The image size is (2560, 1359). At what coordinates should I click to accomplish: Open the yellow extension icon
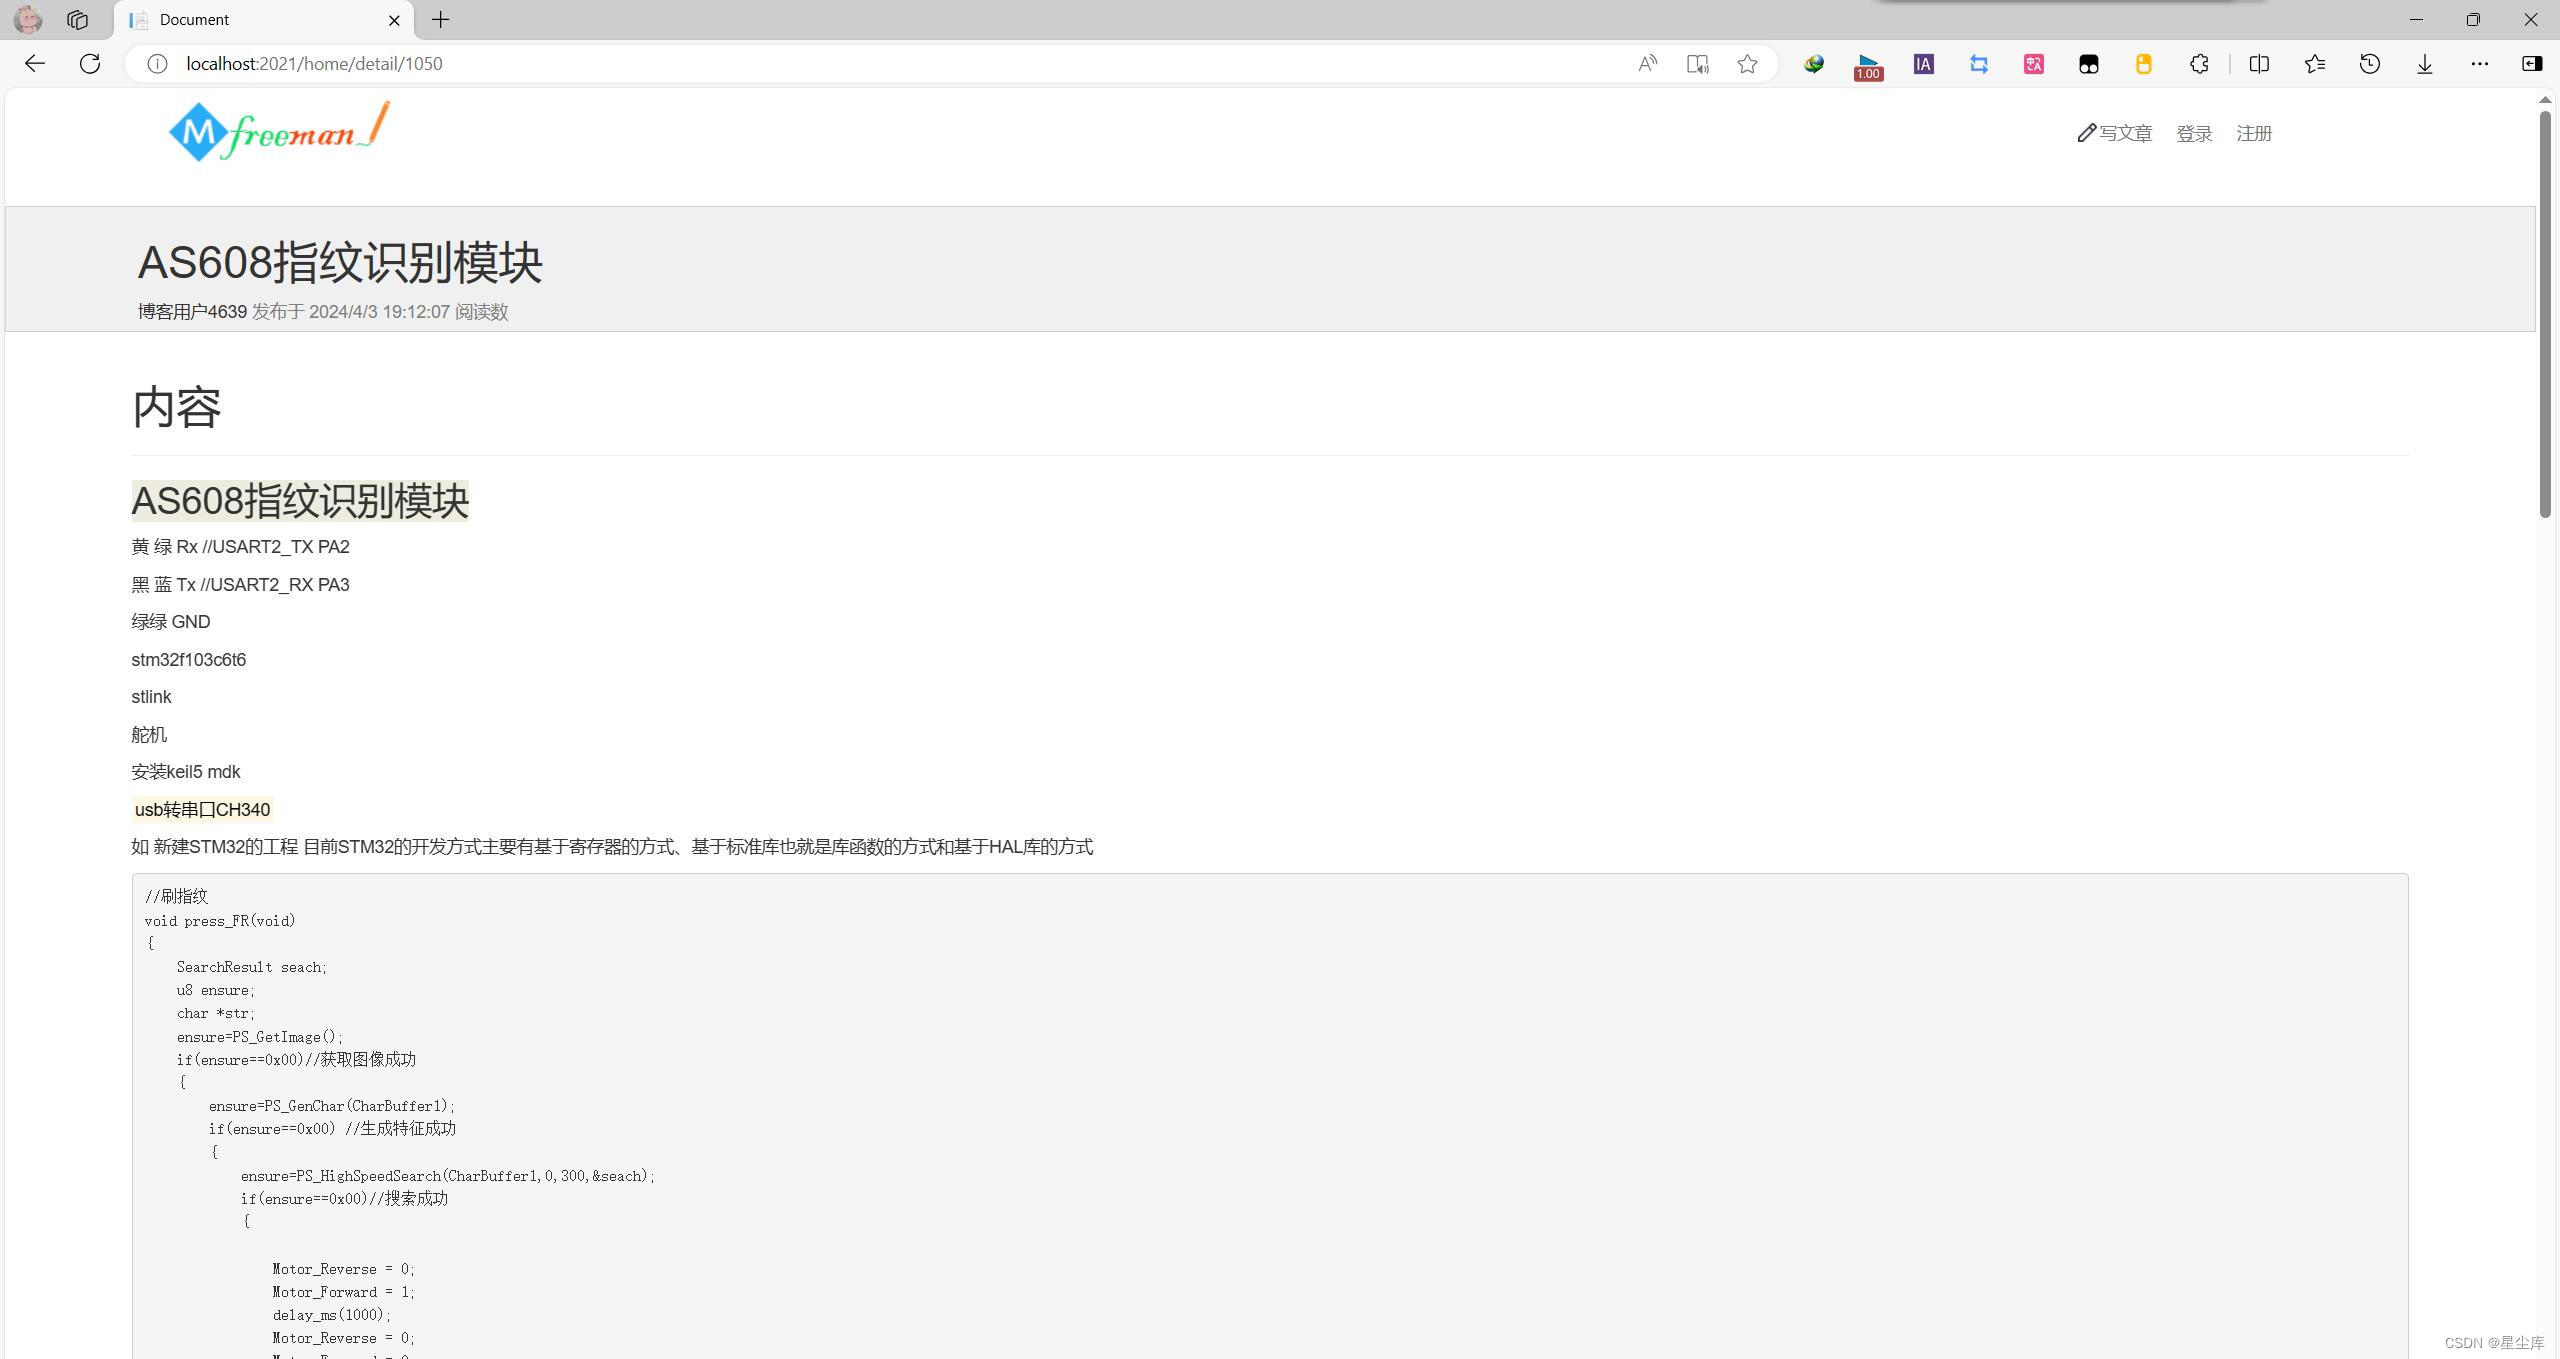pyautogui.click(x=2143, y=64)
